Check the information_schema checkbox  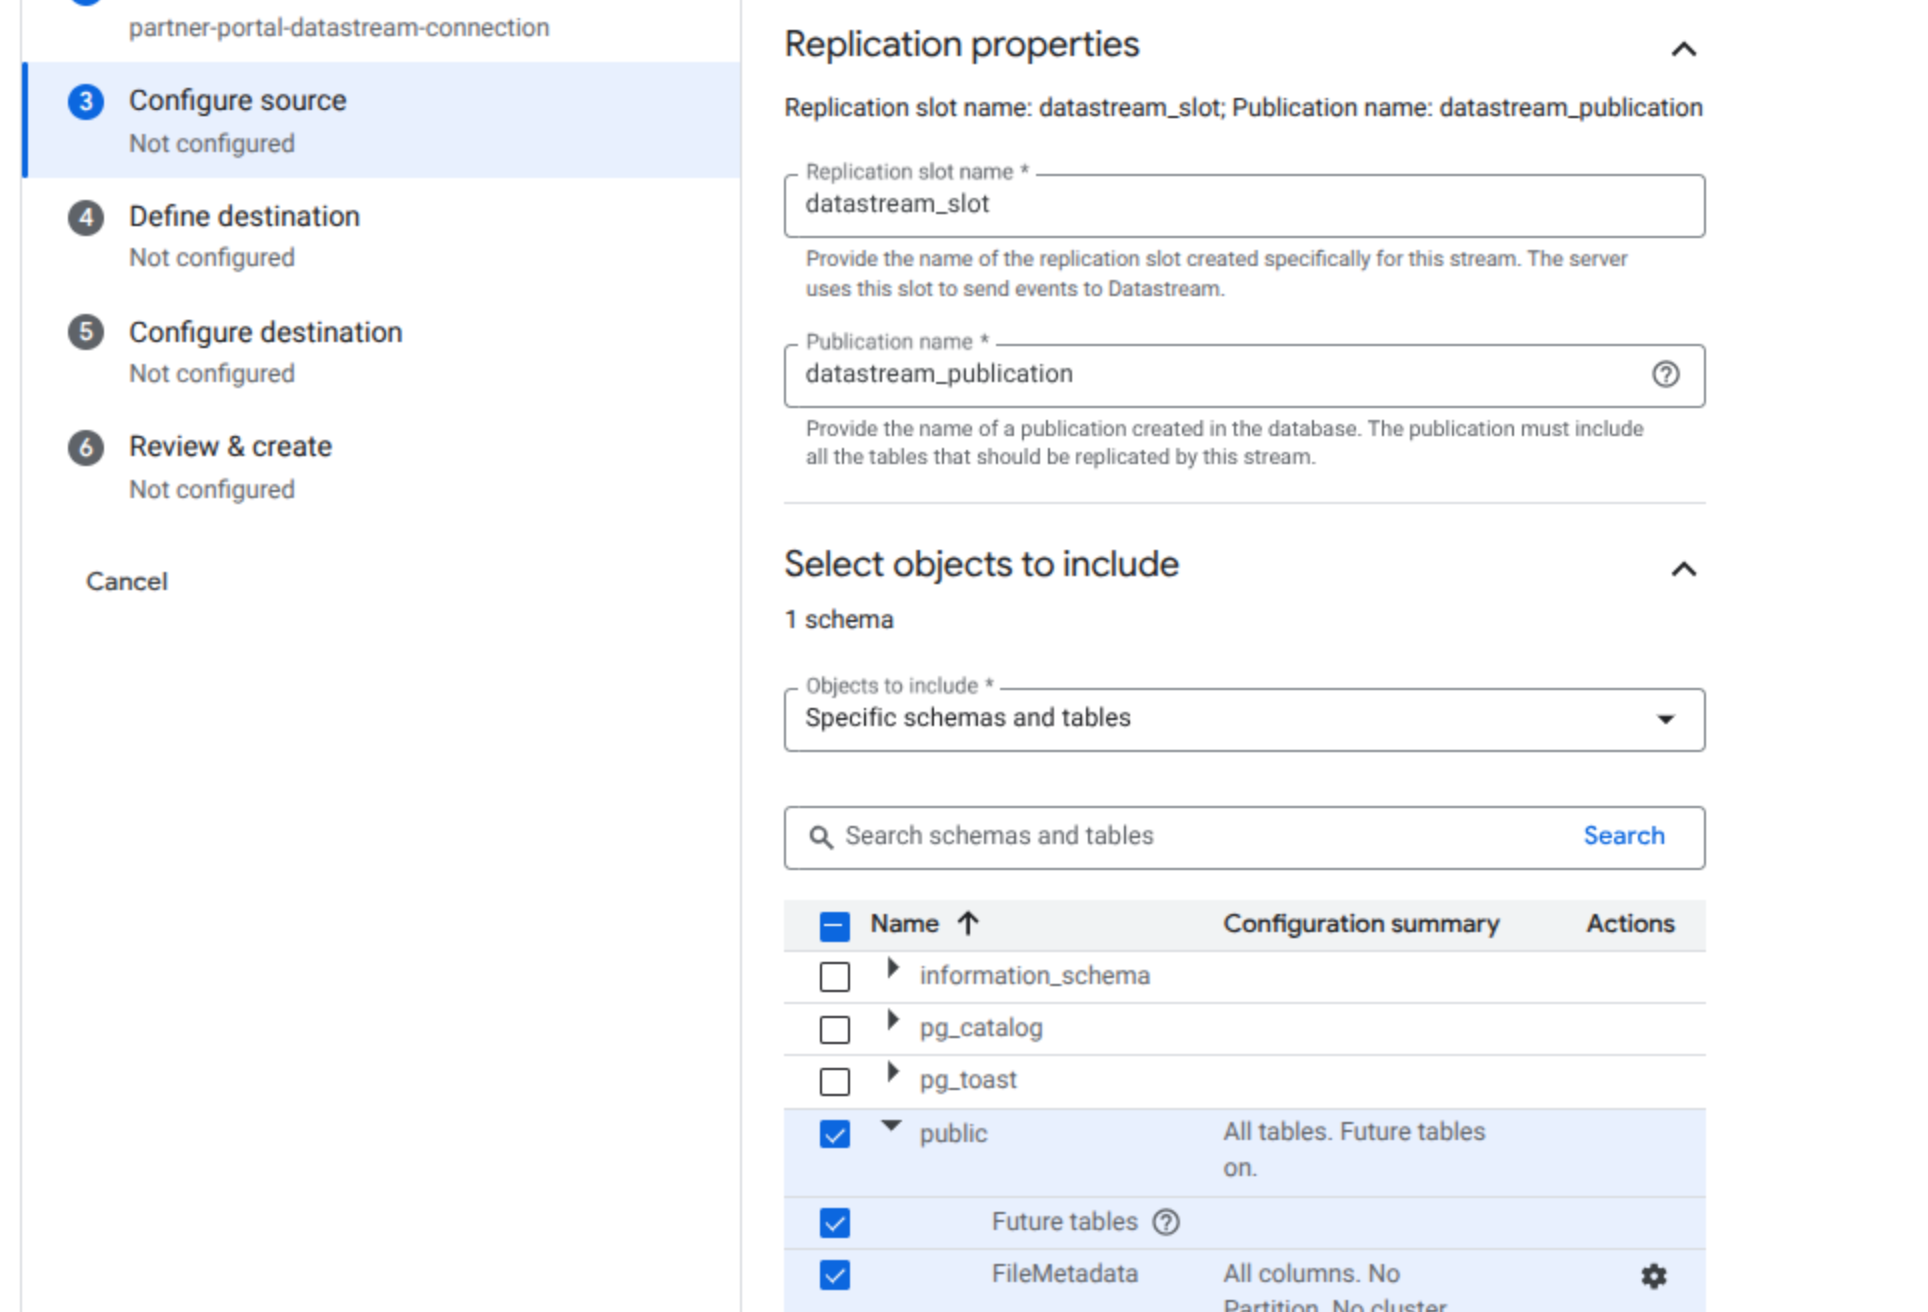coord(835,977)
